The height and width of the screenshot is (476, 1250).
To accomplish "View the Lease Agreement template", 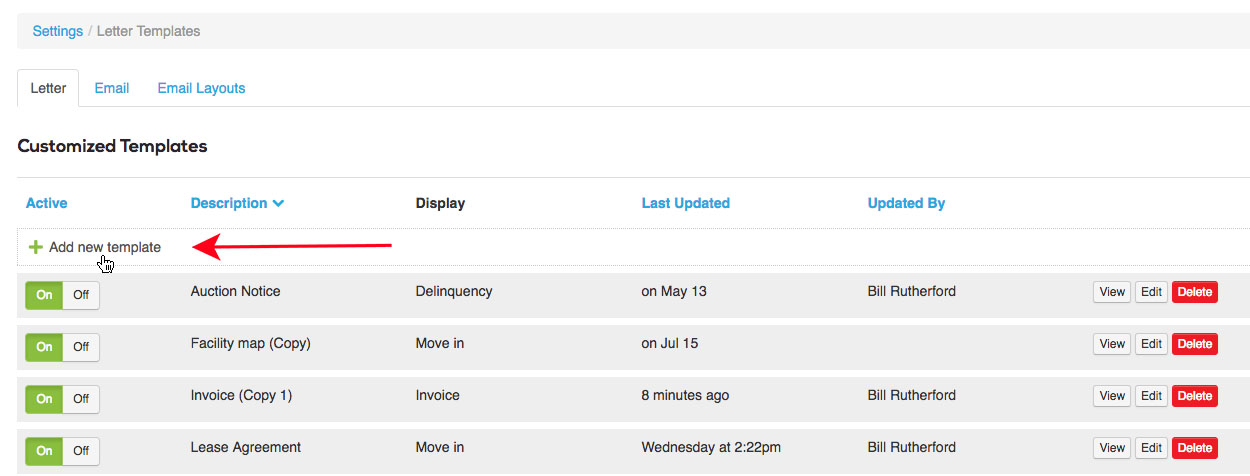I will pos(1112,448).
